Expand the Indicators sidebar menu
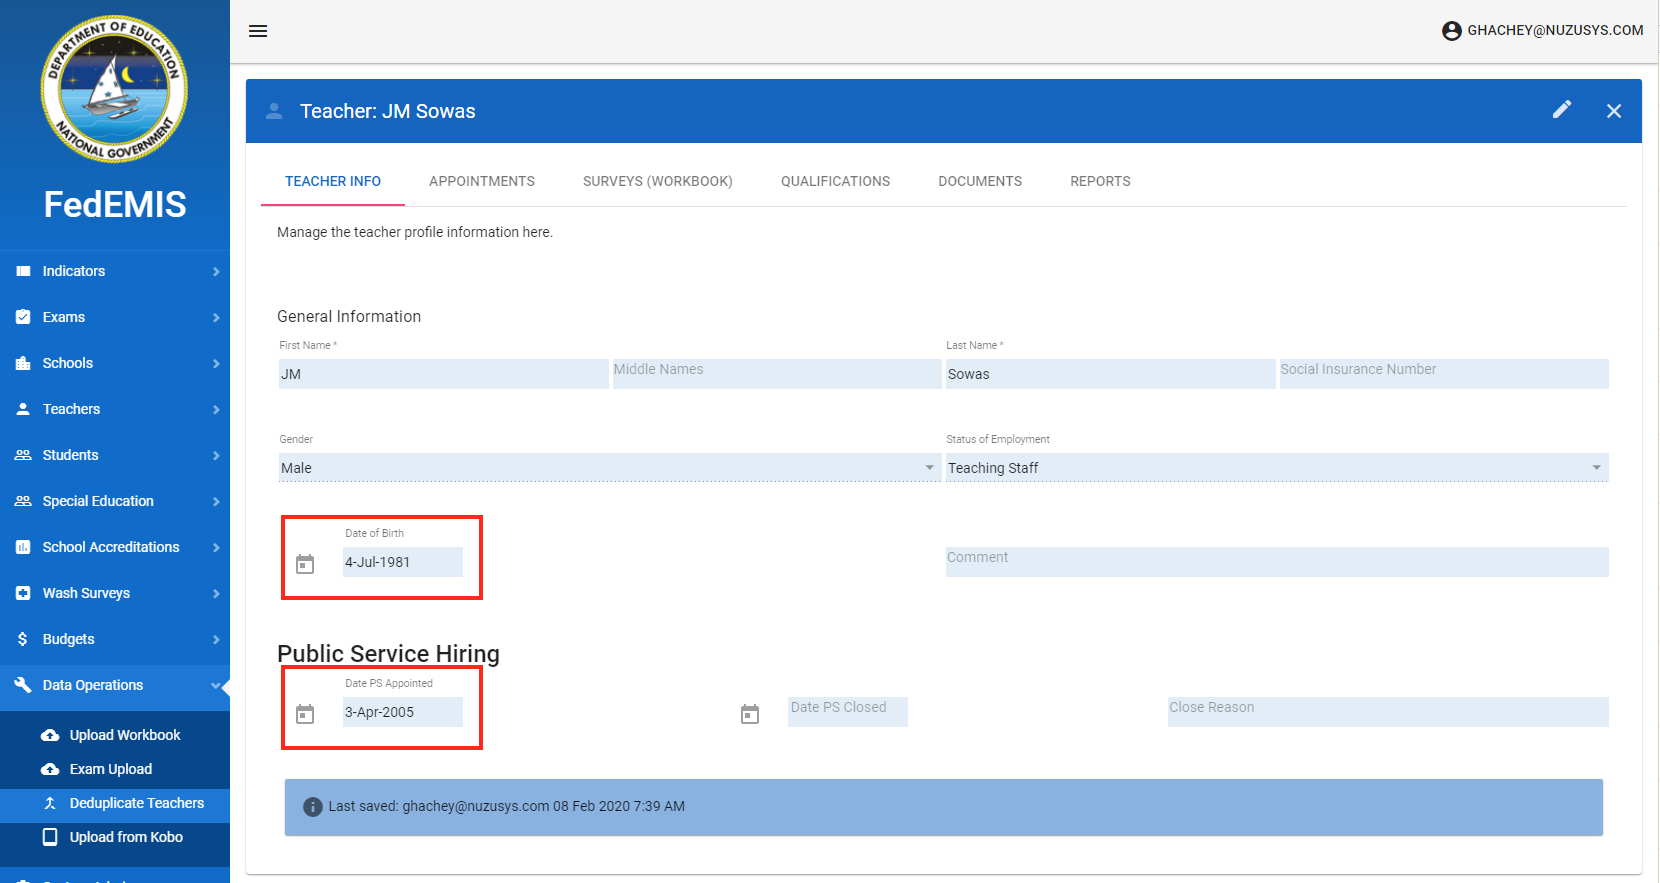 coord(115,271)
